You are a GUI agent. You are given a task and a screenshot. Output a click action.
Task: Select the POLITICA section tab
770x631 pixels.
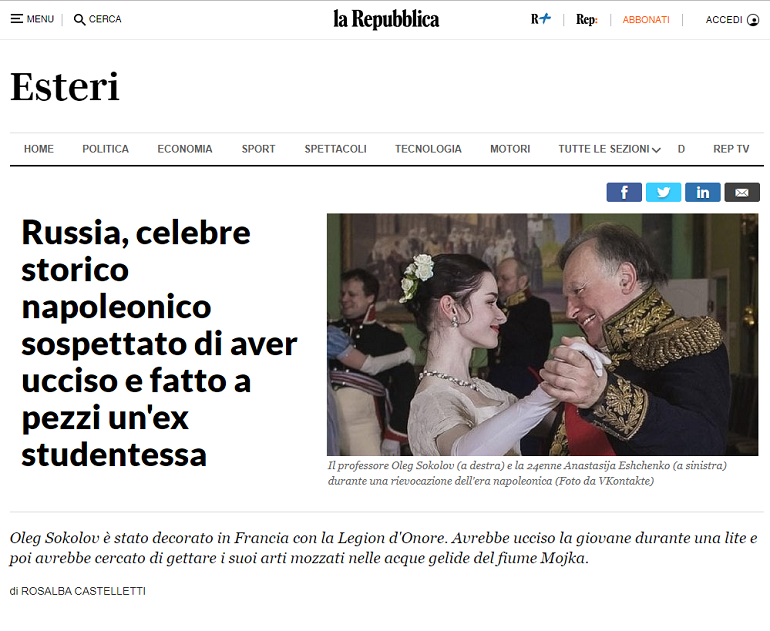[106, 149]
